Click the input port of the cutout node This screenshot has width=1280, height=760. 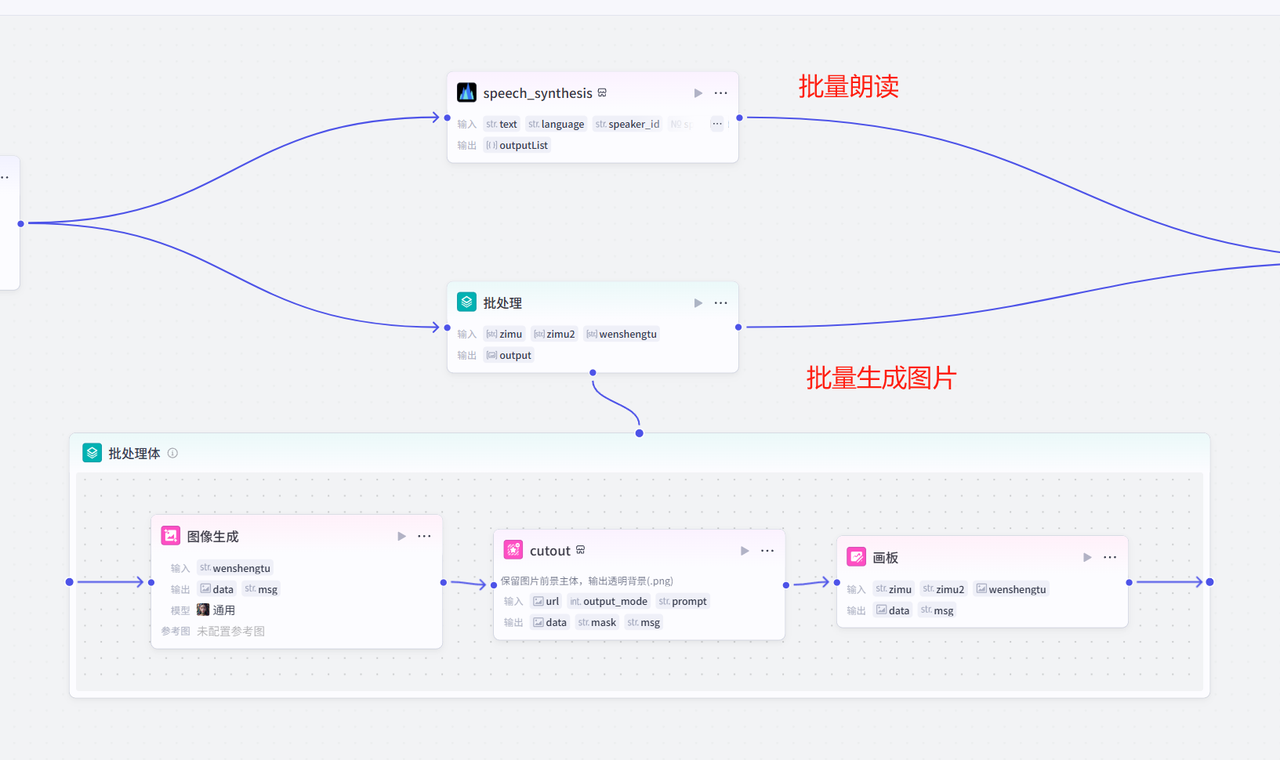[x=493, y=585]
